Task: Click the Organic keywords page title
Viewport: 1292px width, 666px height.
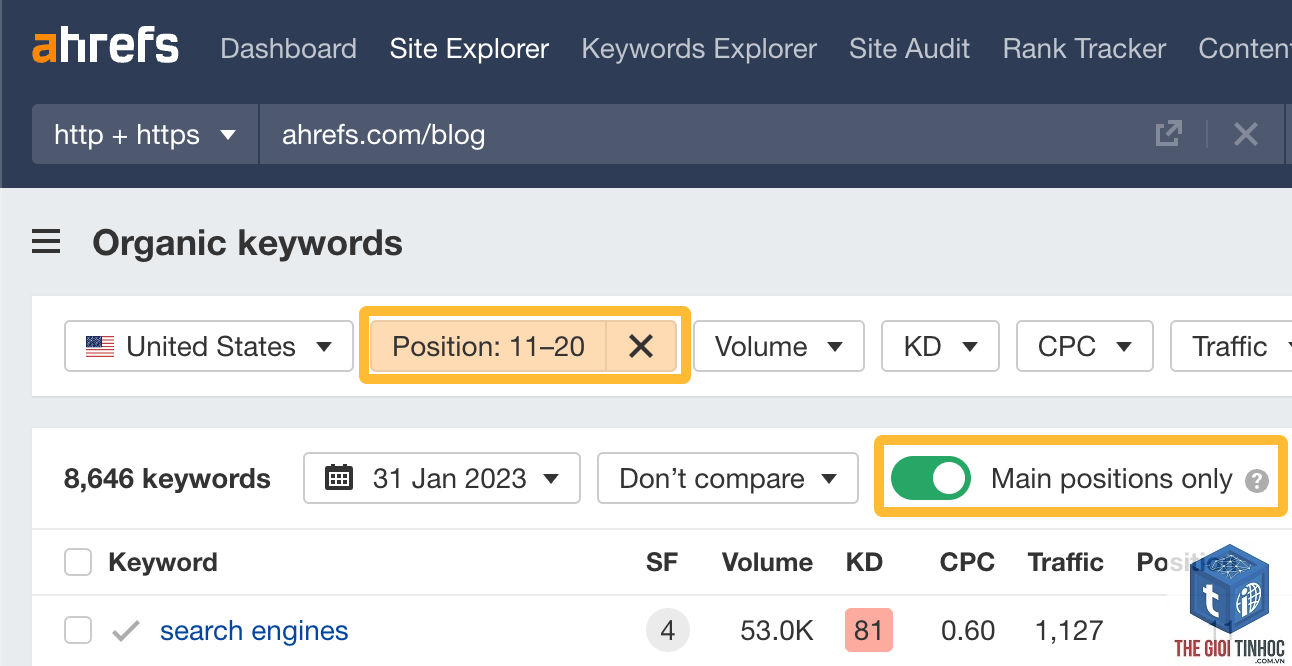Action: [248, 243]
